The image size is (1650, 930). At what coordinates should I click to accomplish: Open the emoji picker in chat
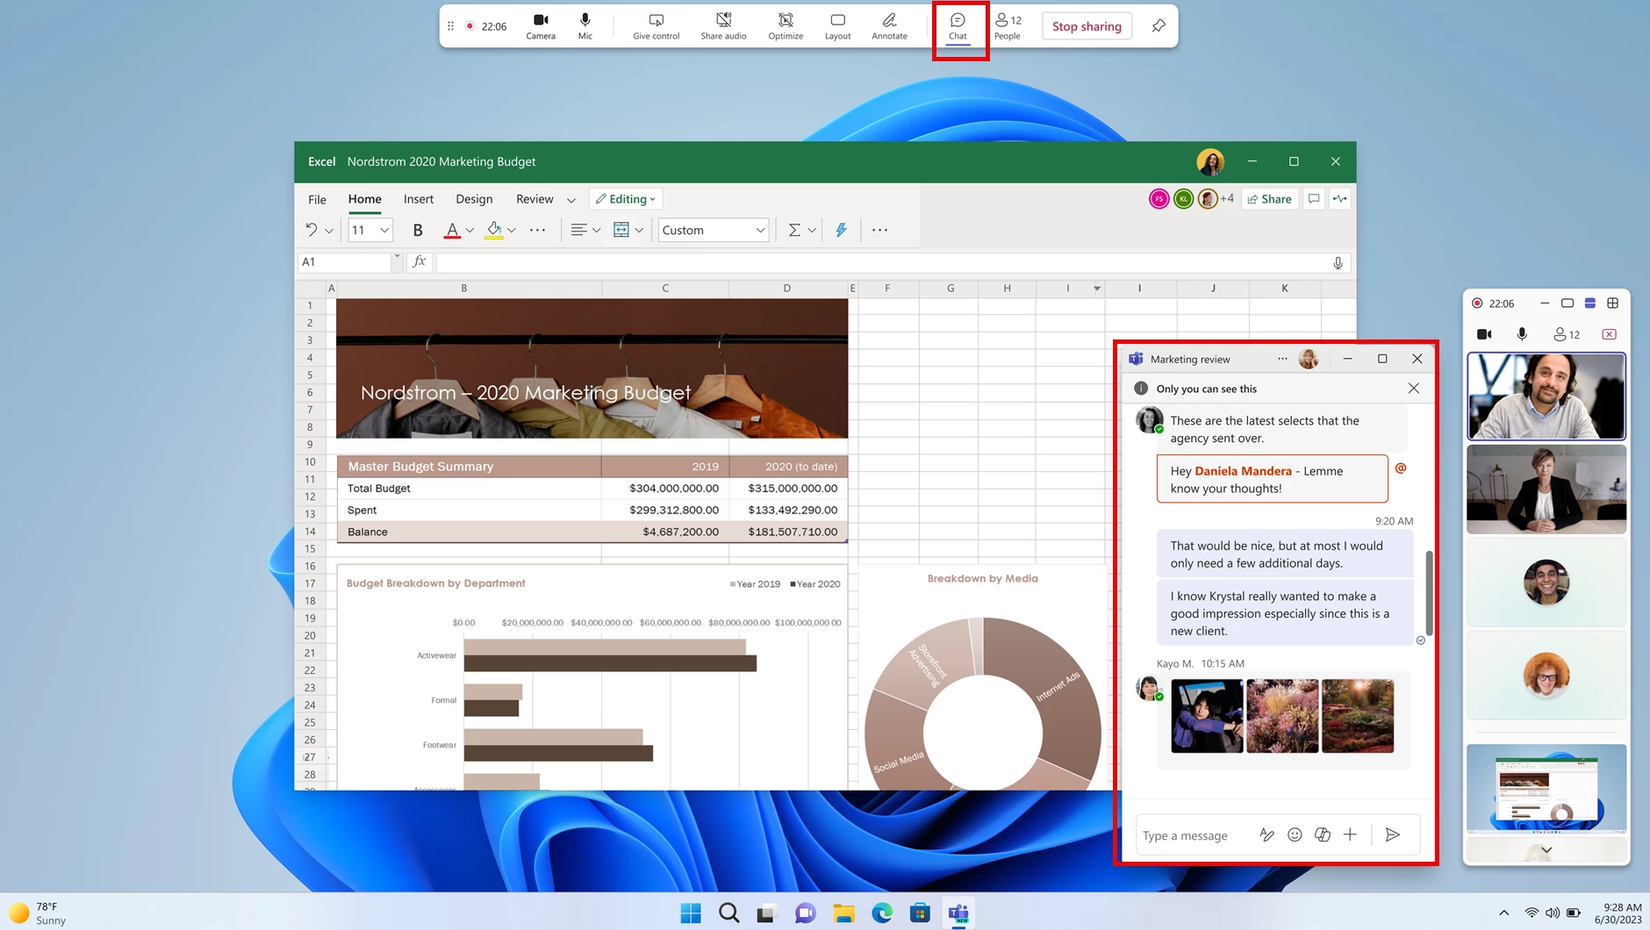pyautogui.click(x=1294, y=834)
